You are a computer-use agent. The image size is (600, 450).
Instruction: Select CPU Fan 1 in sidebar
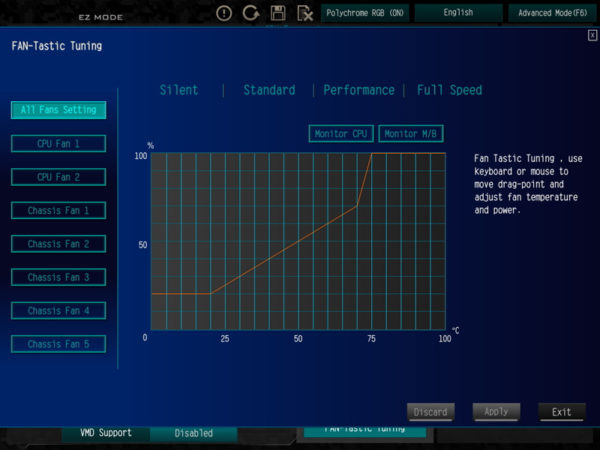tap(58, 144)
